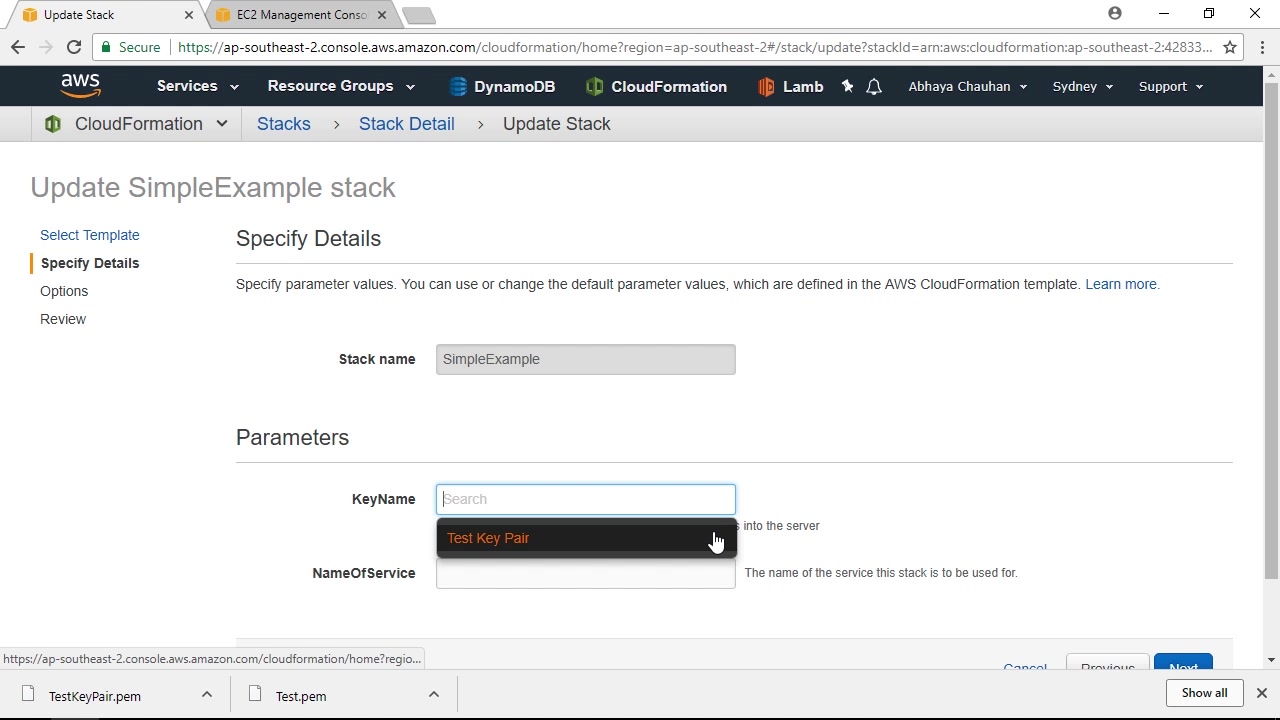Image resolution: width=1280 pixels, height=720 pixels.
Task: Click the CloudFormation breadcrumb service icon
Action: tap(53, 124)
